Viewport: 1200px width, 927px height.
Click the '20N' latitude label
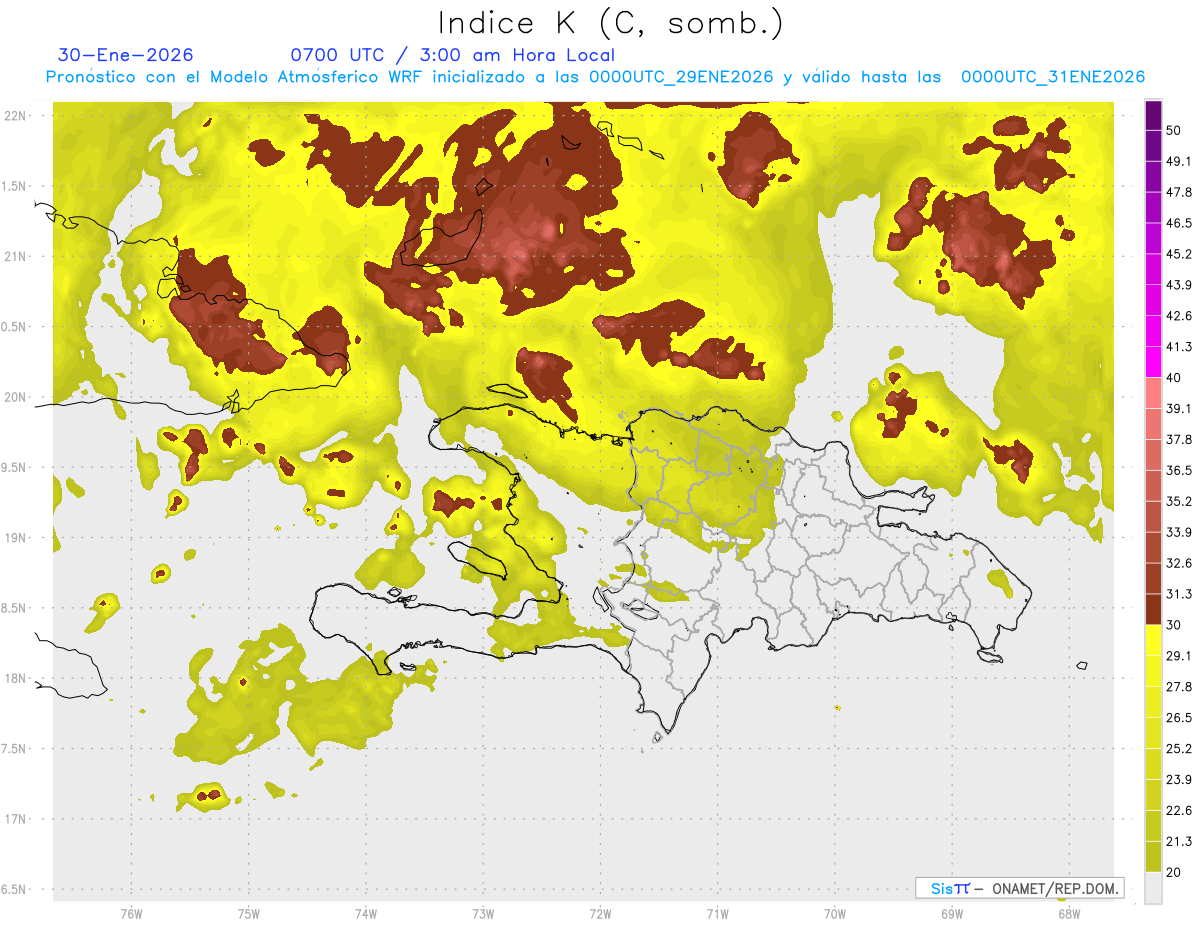[x=14, y=397]
